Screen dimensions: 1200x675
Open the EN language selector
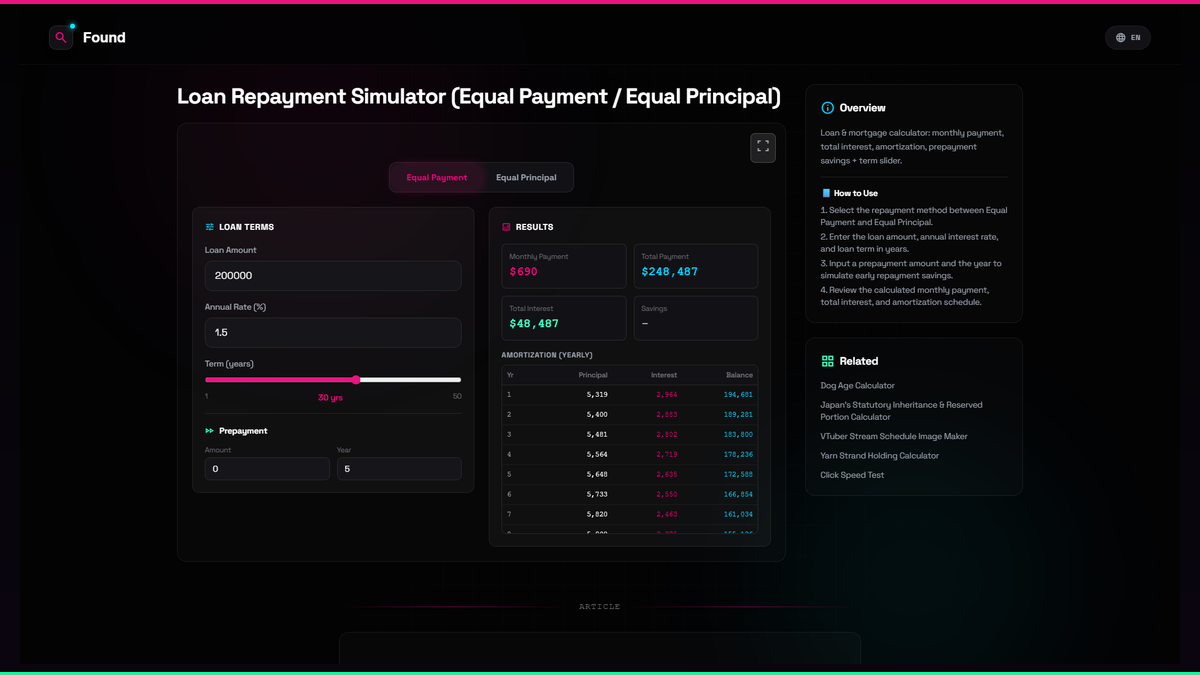coord(1128,38)
